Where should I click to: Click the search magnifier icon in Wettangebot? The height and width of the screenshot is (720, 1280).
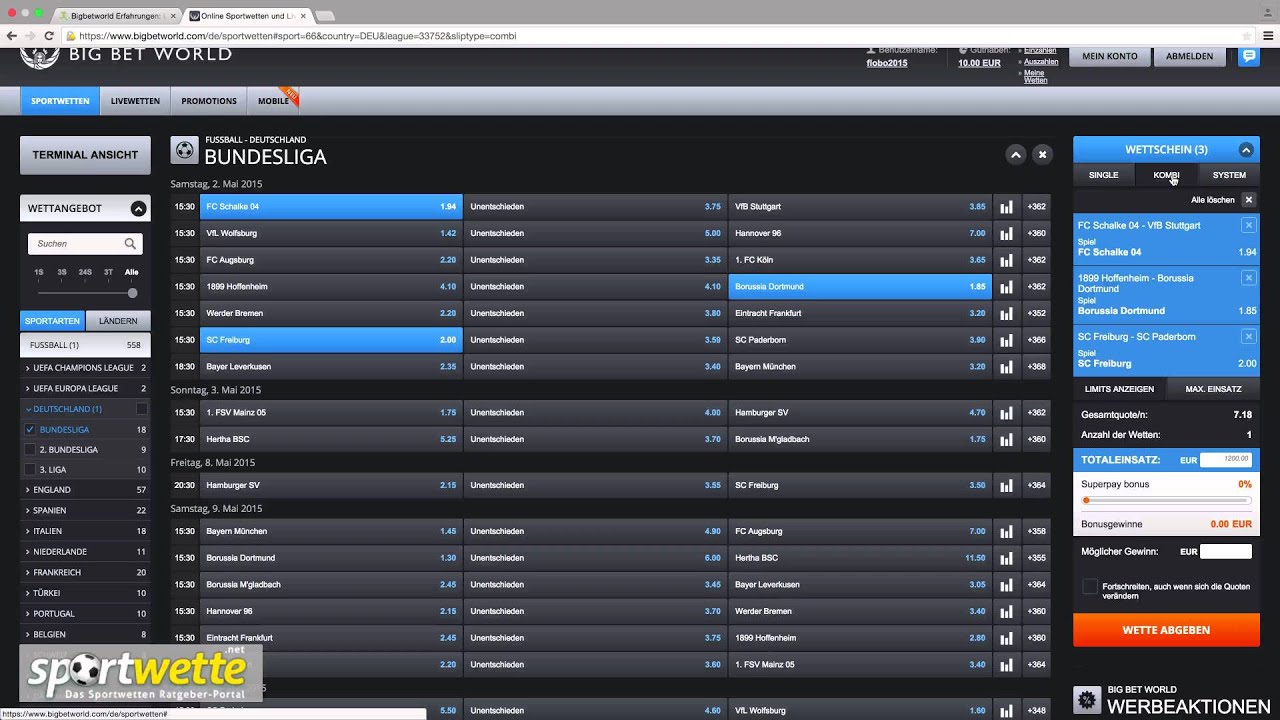130,243
